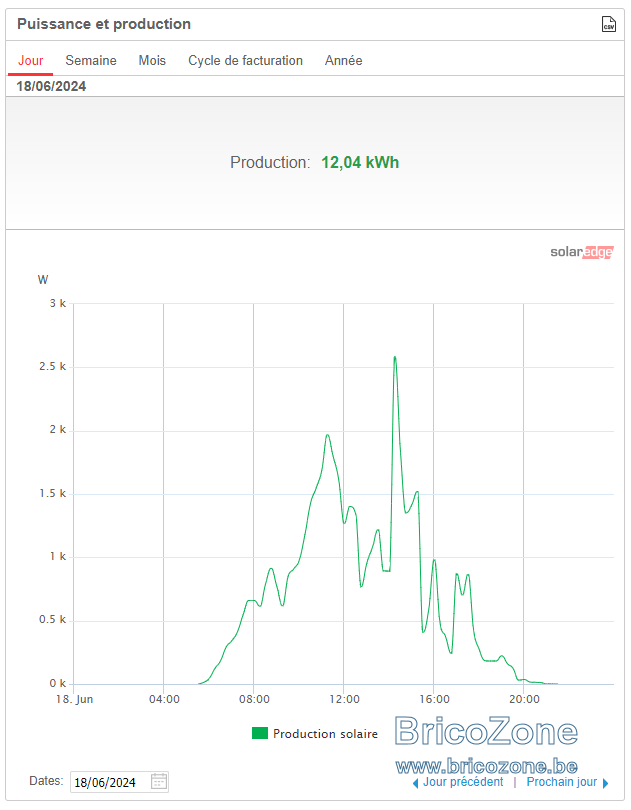
Task: Switch to the Année tab
Action: click(x=344, y=60)
